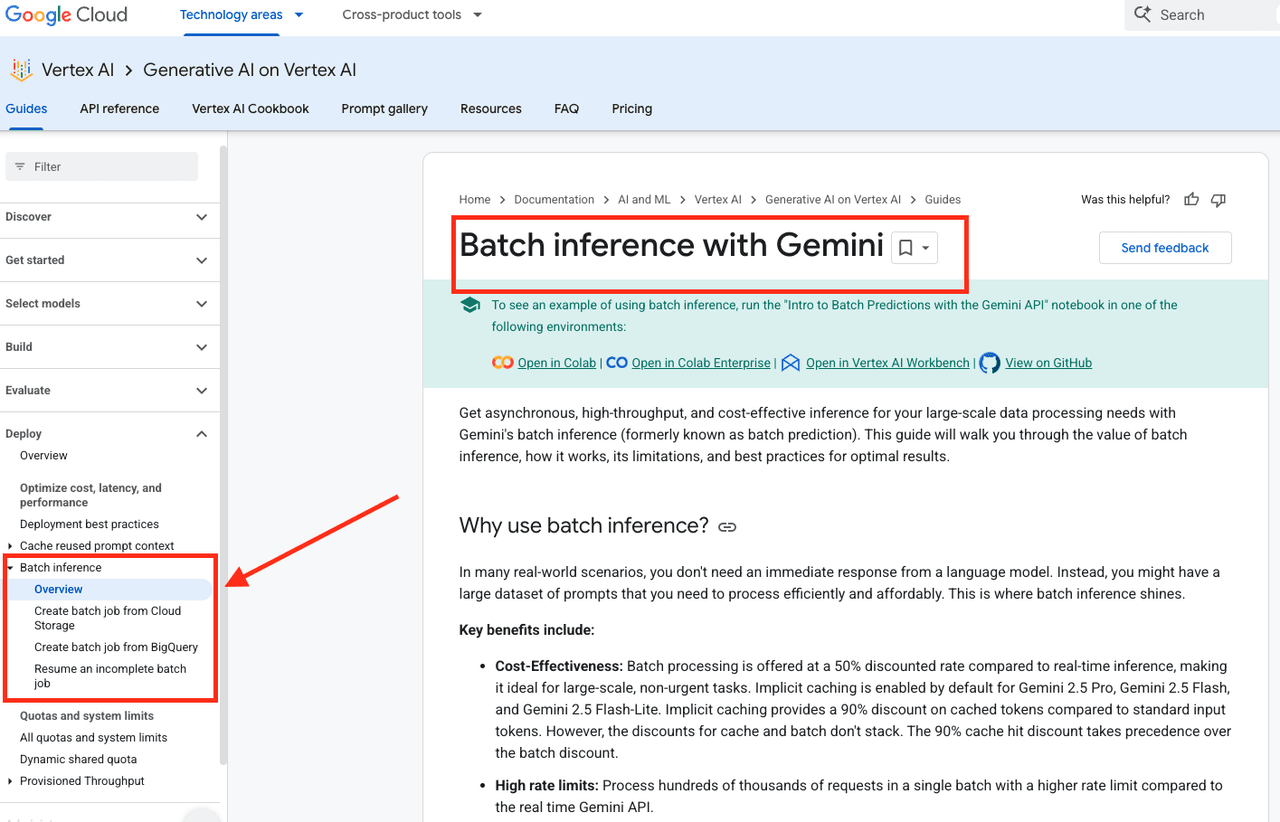Switch to the Guides tab
1280x822 pixels.
click(x=26, y=109)
